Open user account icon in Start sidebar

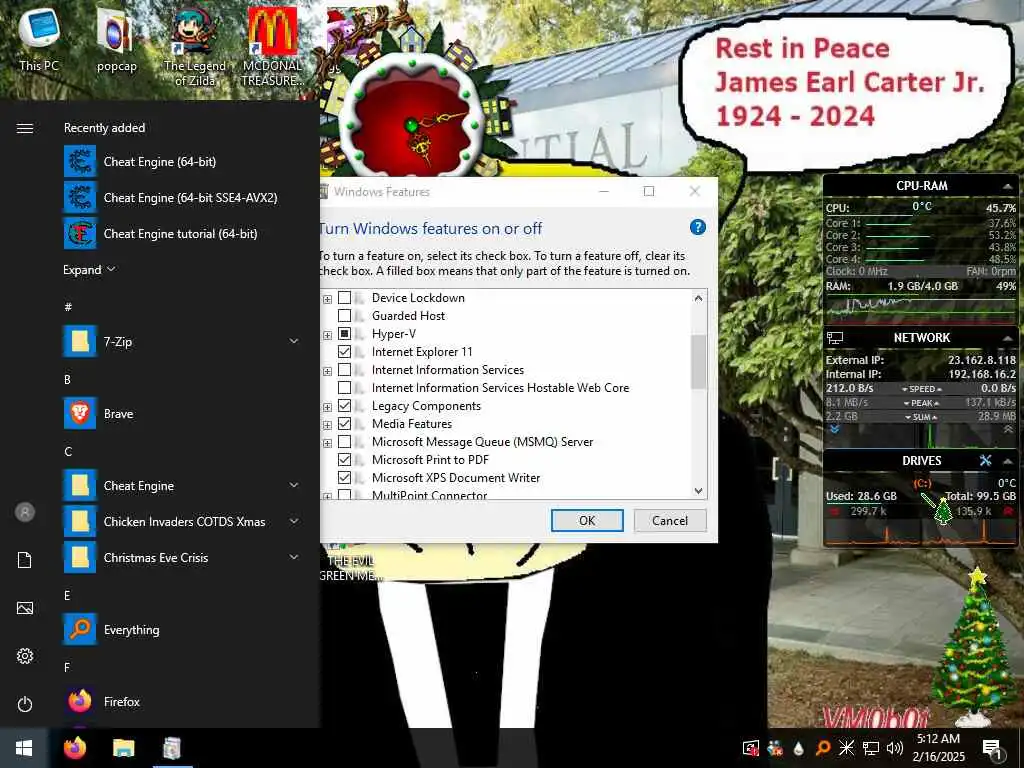pos(25,512)
